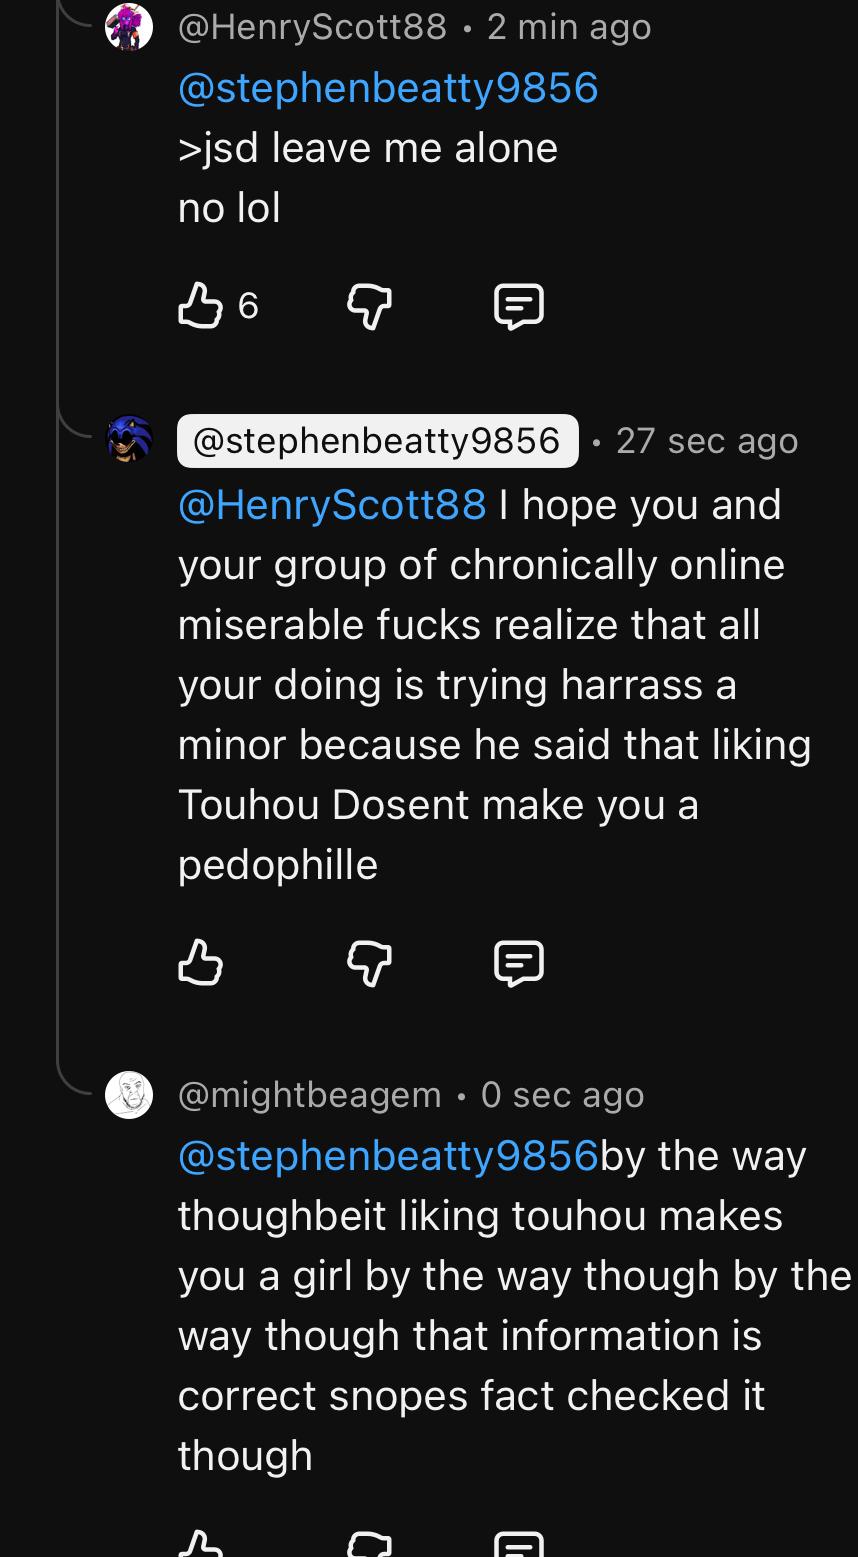Reply to mightbeagem's snopes comment
The image size is (858, 1557).
(519, 1546)
